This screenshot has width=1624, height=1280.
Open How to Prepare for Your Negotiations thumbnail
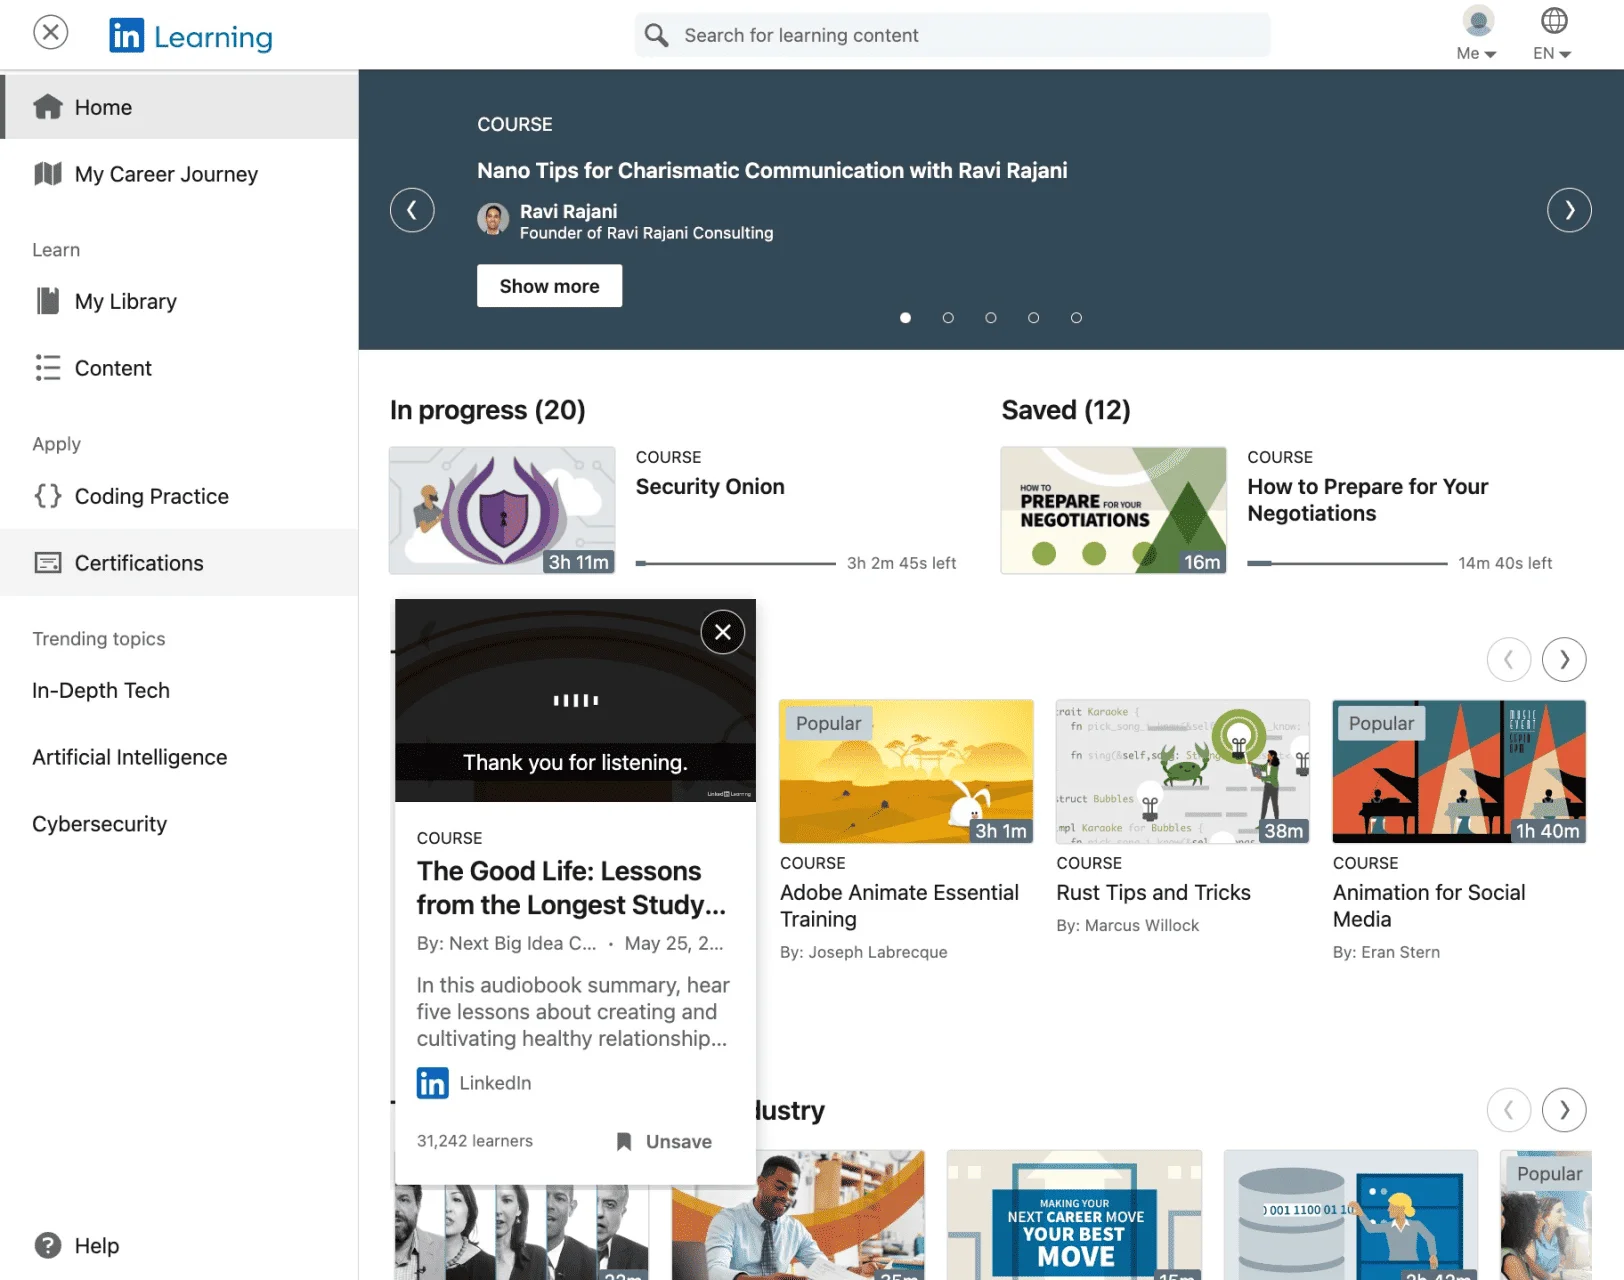coord(1114,510)
